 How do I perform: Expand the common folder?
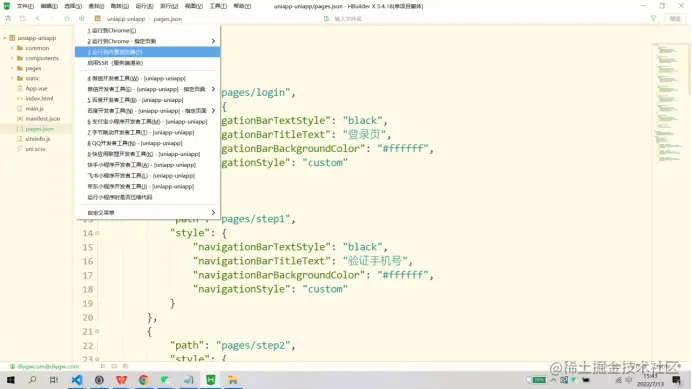(12, 48)
